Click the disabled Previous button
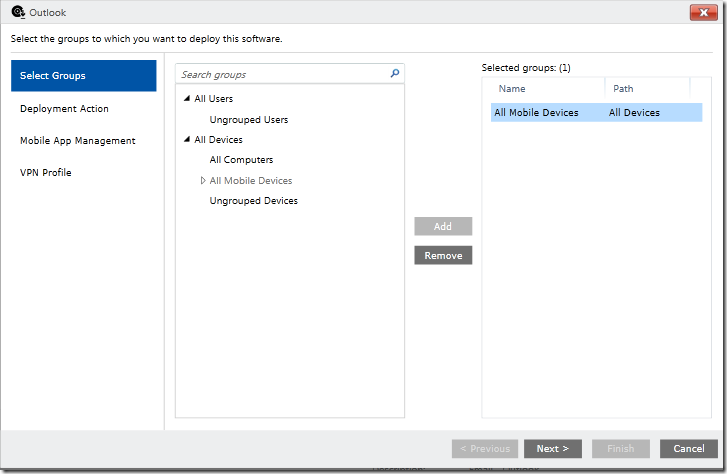Viewport: 727px width, 474px height. 485,448
